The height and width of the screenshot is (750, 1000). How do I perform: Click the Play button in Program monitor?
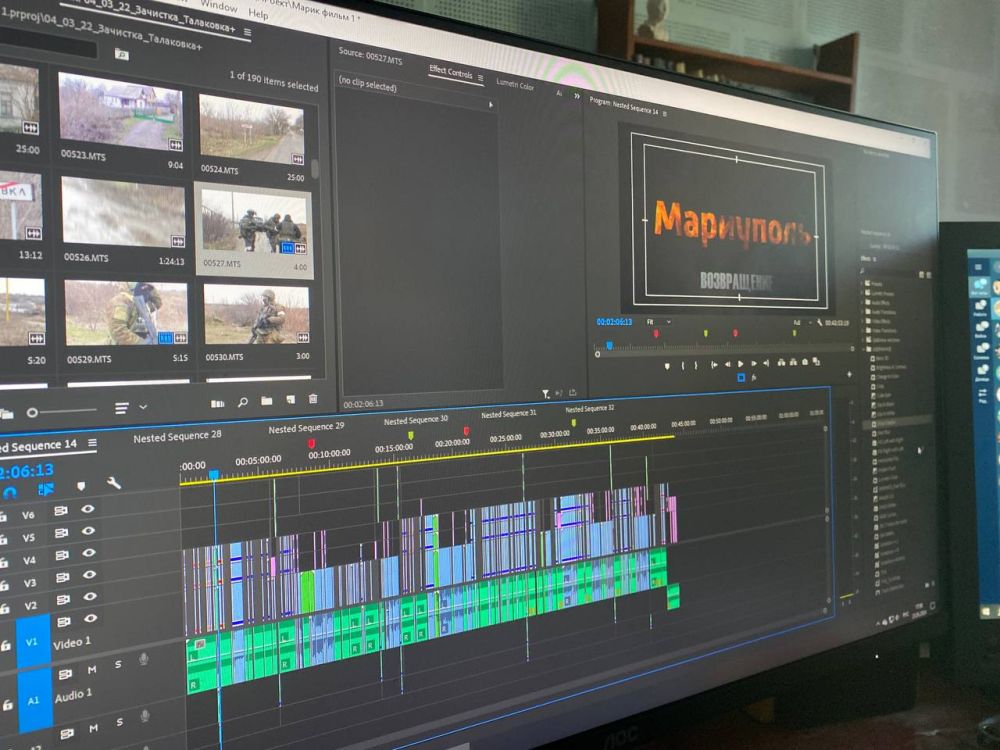point(740,364)
